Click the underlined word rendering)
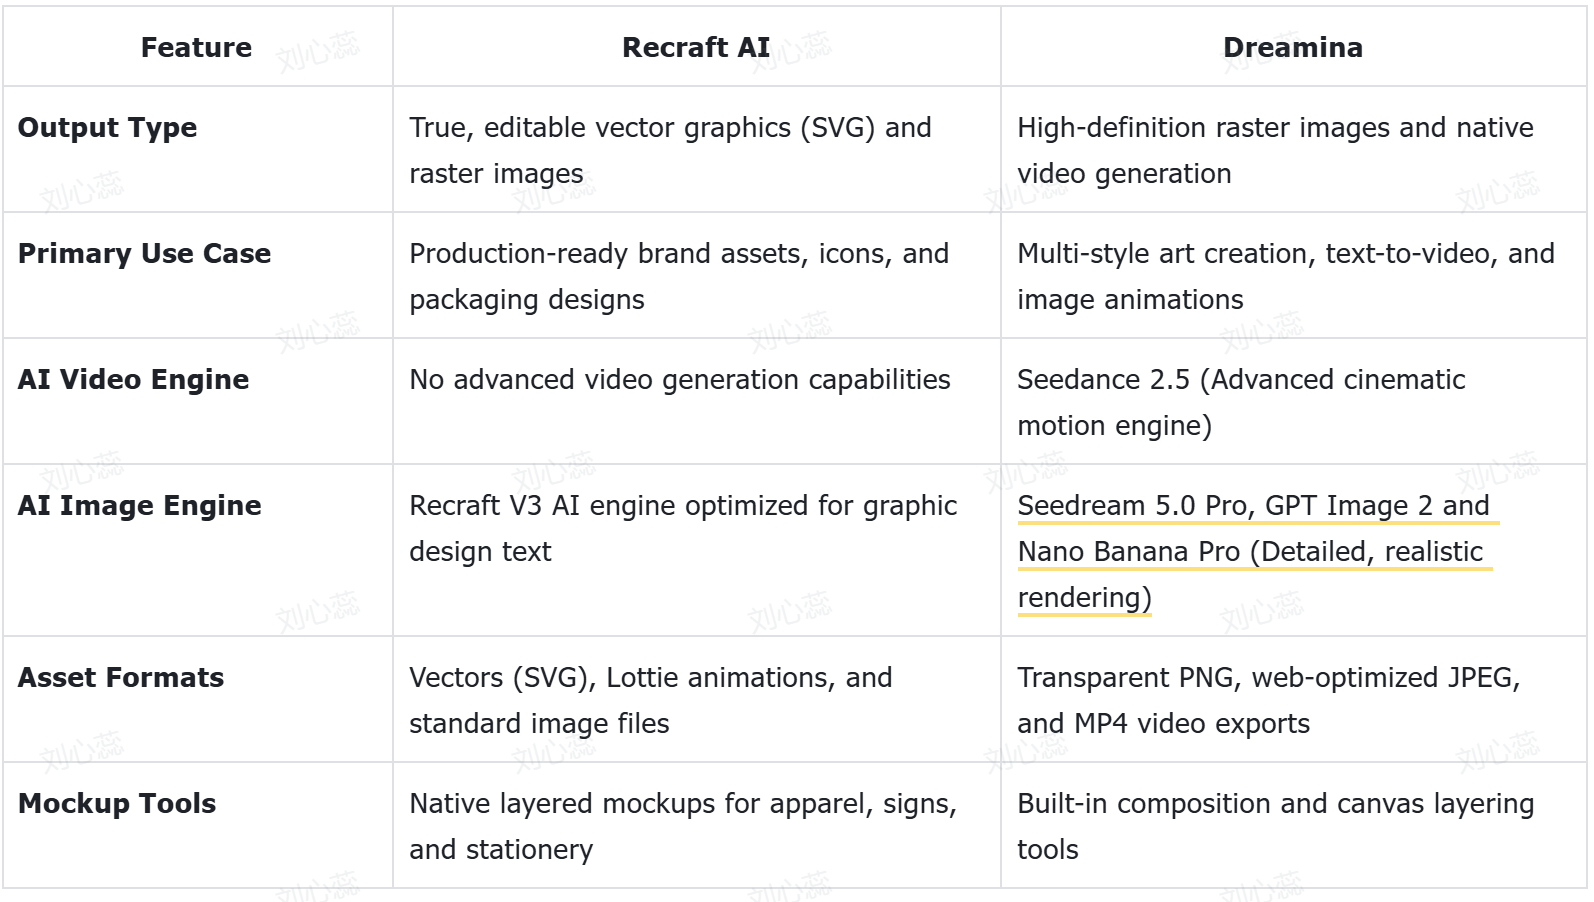 [x=1085, y=598]
